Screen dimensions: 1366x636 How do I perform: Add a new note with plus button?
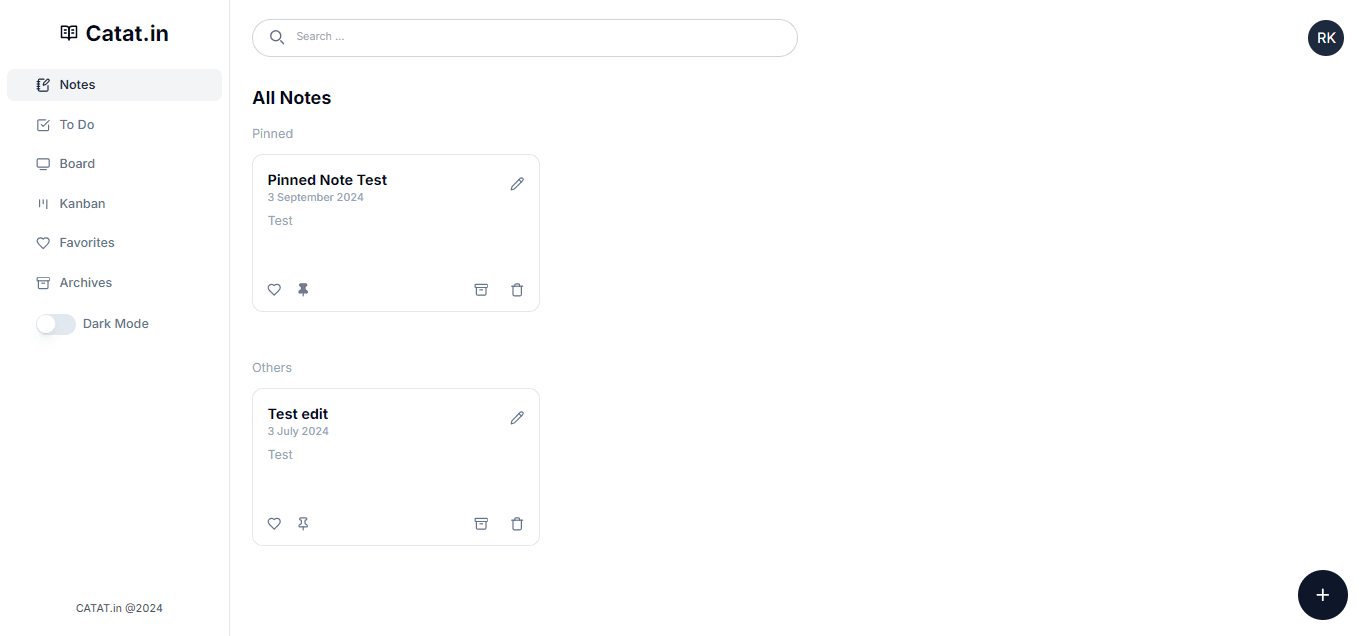point(1323,595)
